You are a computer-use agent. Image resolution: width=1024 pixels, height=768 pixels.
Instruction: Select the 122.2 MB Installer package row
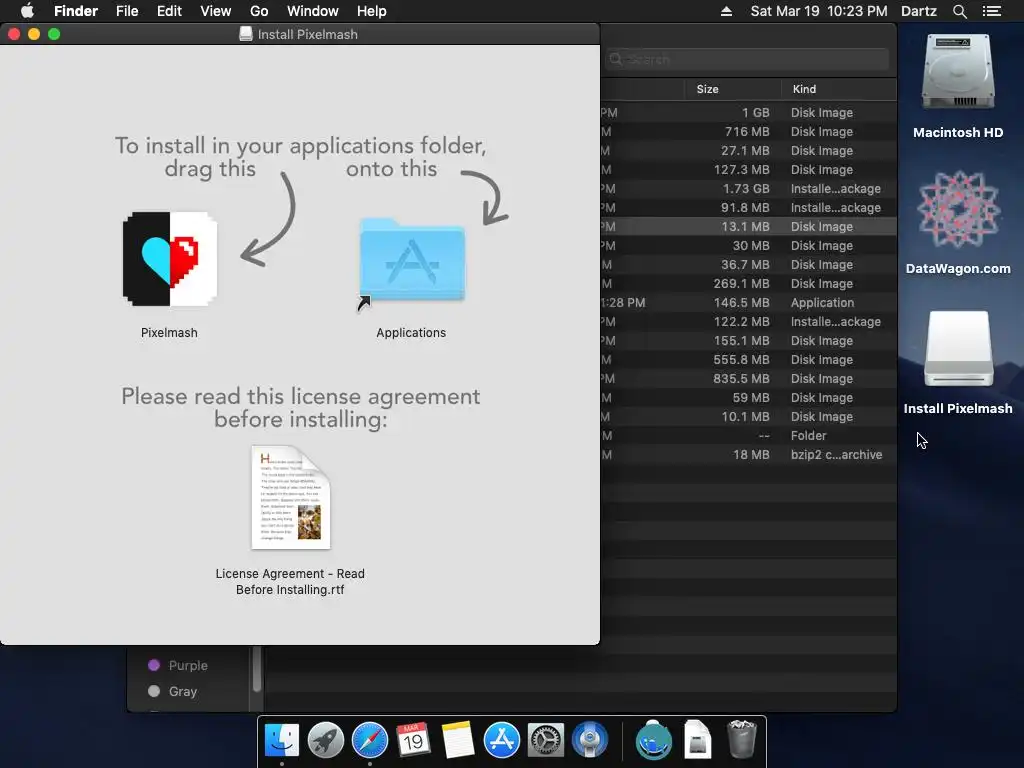(x=748, y=321)
